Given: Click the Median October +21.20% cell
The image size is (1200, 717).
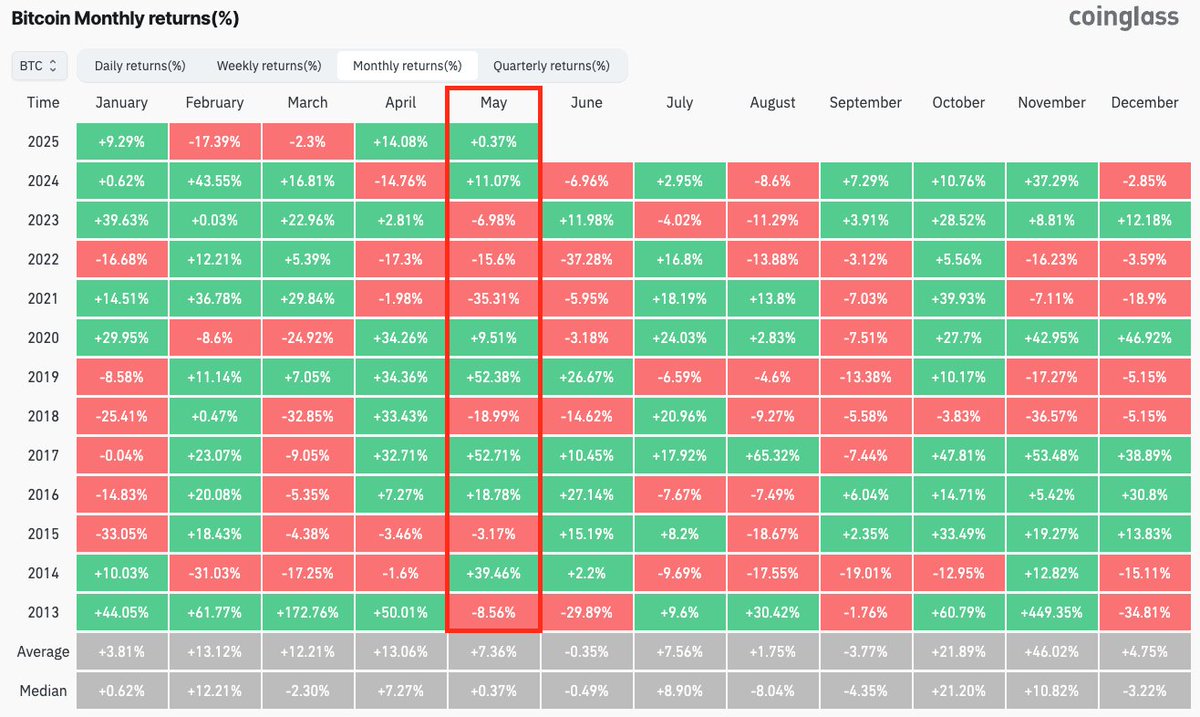Looking at the screenshot, I should [x=958, y=691].
